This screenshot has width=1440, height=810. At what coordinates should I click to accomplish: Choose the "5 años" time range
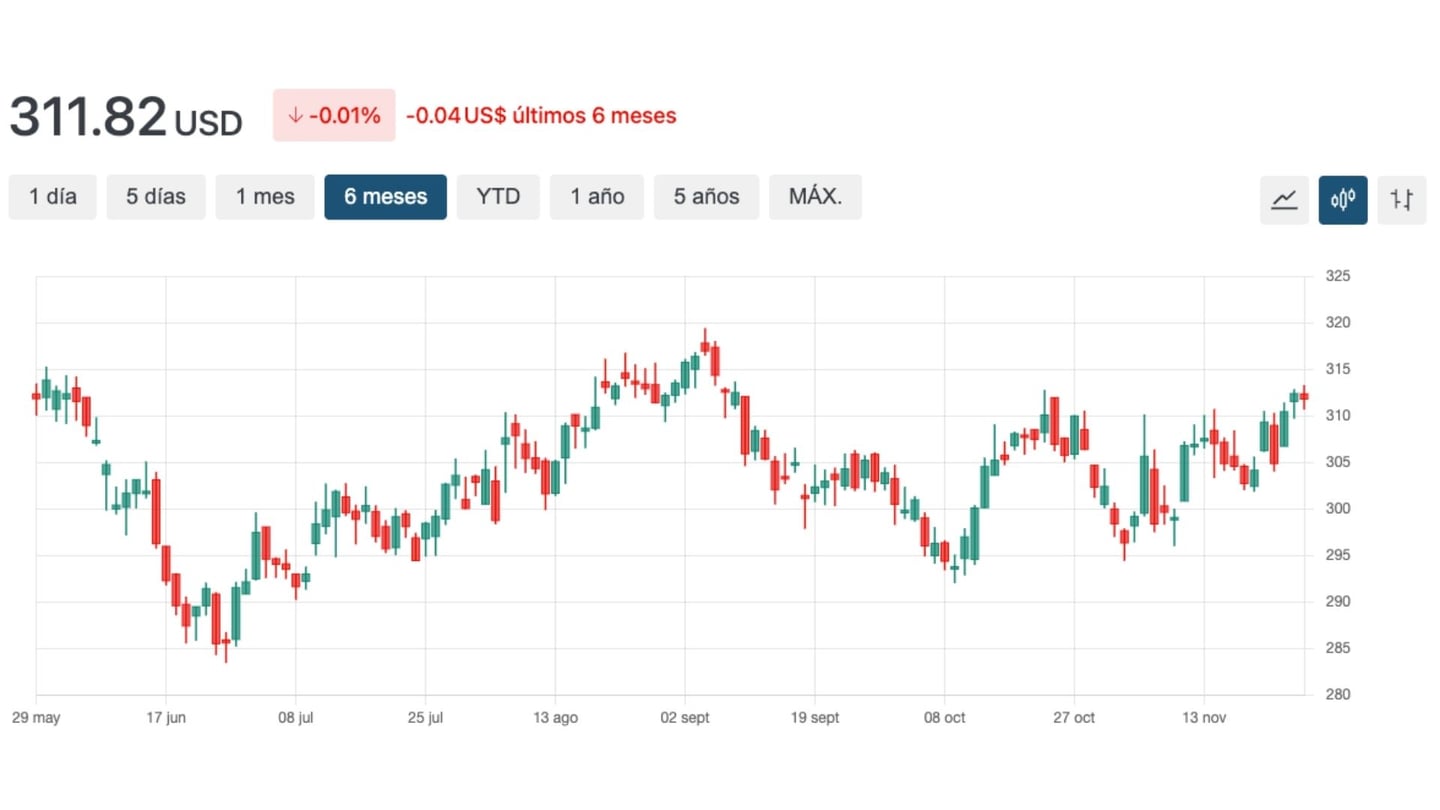pyautogui.click(x=706, y=197)
